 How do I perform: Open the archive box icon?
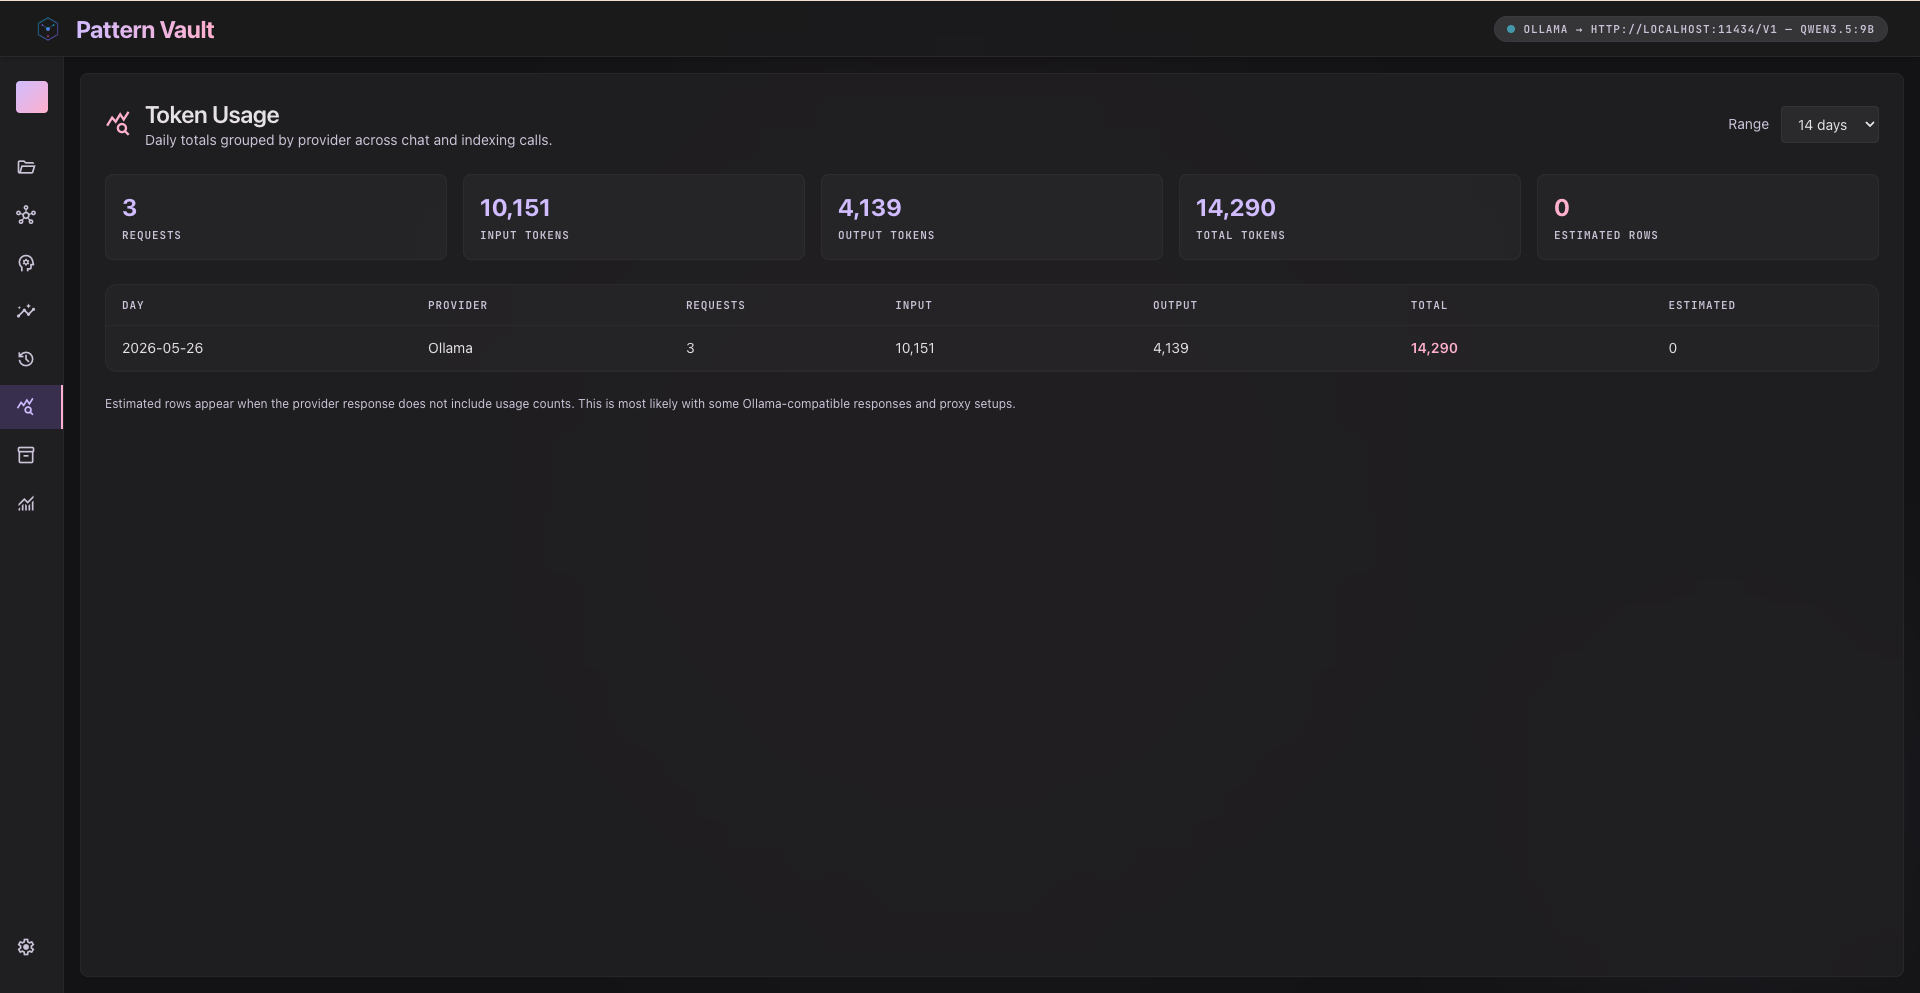click(26, 455)
